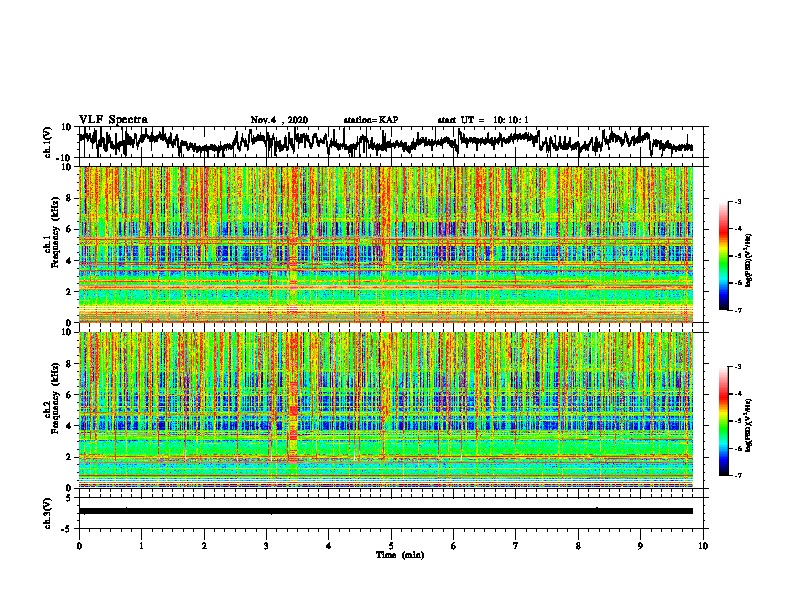Click the ch.1 spectrogram panel
792x612 pixels.
pos(386,244)
